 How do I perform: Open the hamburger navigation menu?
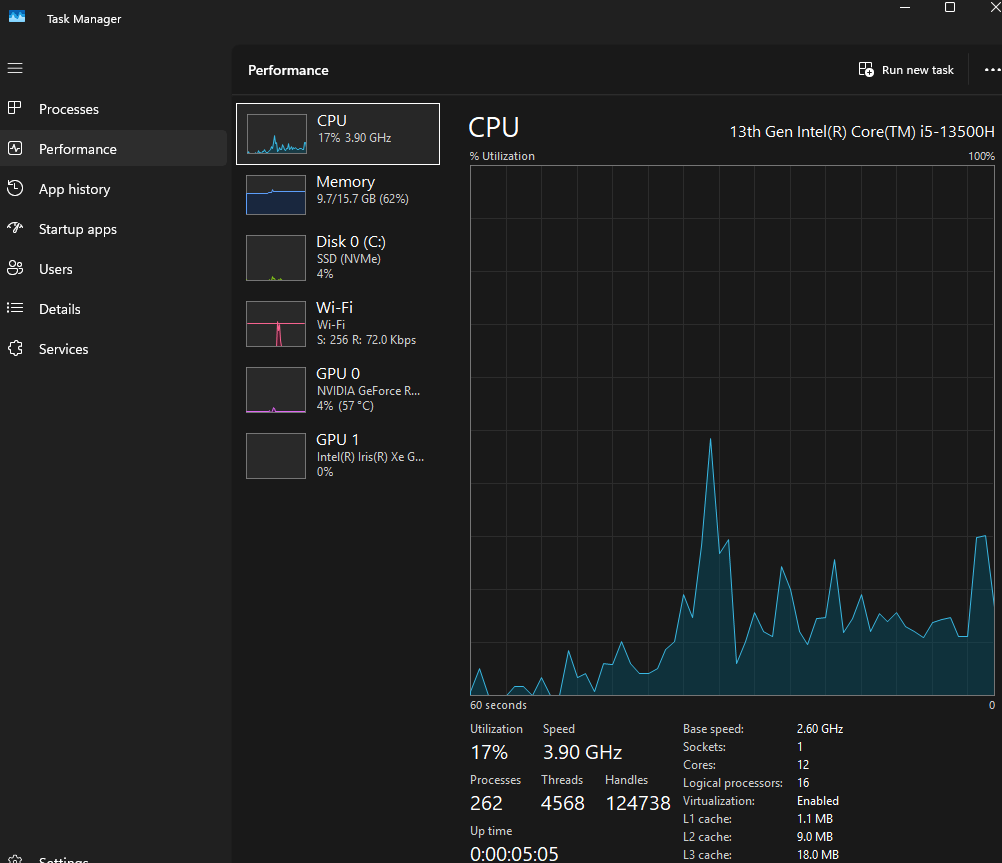15,68
